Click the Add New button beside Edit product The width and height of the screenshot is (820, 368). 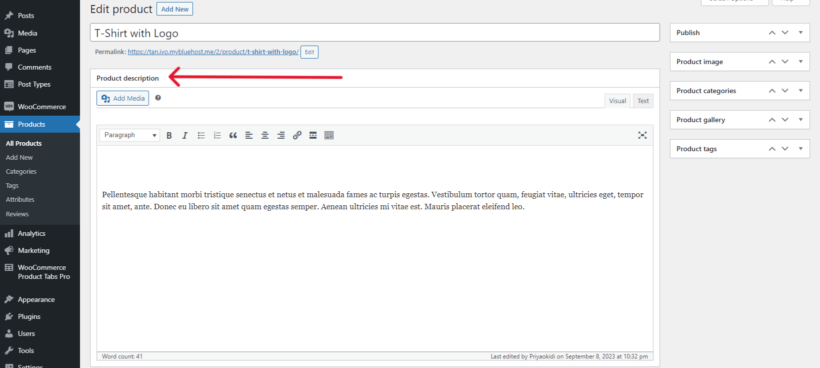click(x=175, y=9)
